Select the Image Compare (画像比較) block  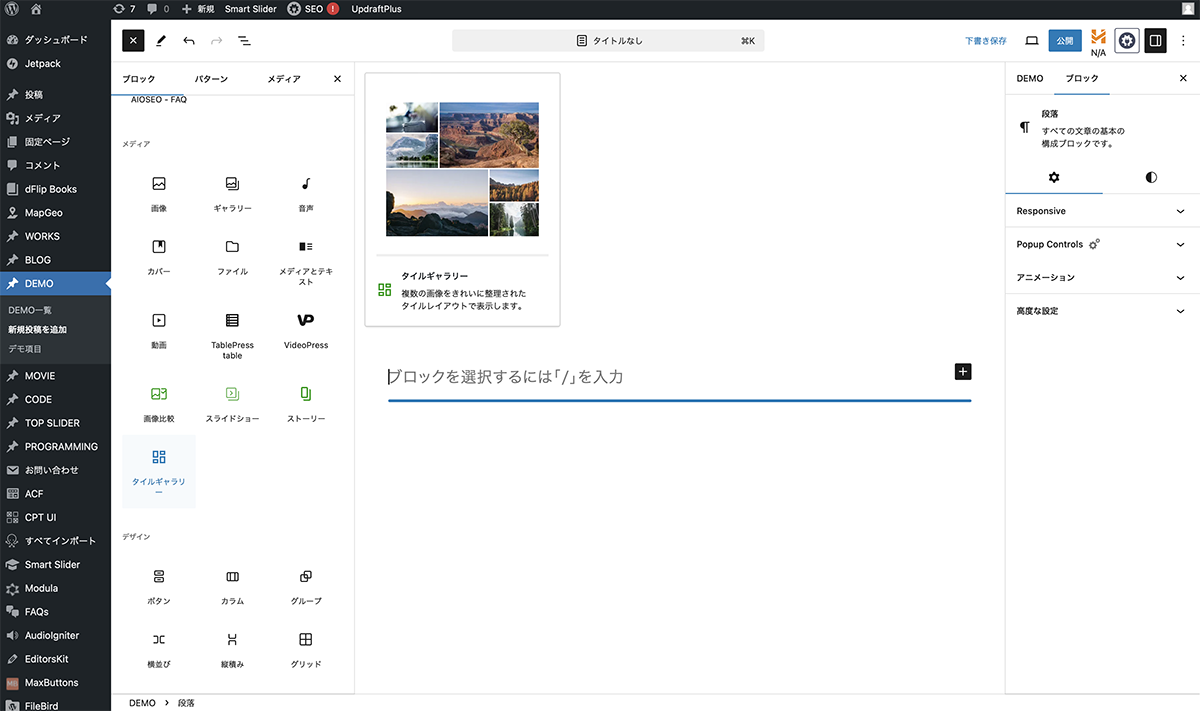pos(158,403)
